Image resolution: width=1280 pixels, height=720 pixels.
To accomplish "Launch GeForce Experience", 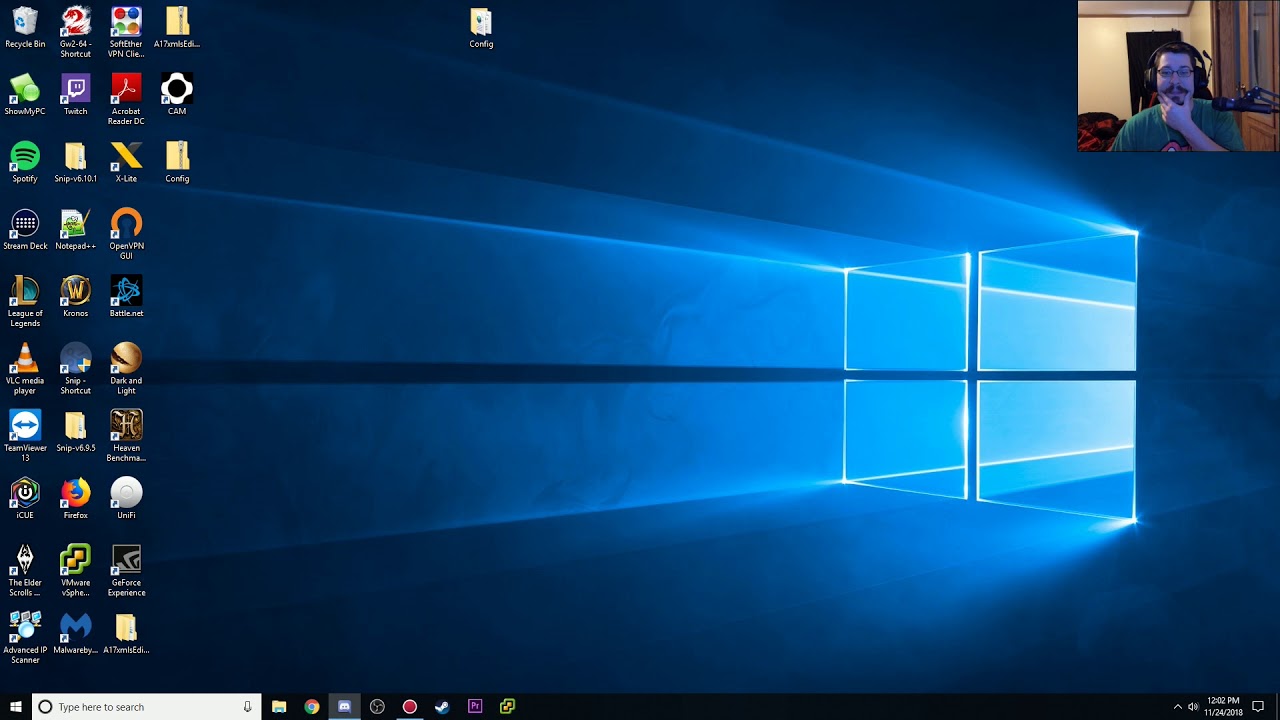I will tap(126, 570).
